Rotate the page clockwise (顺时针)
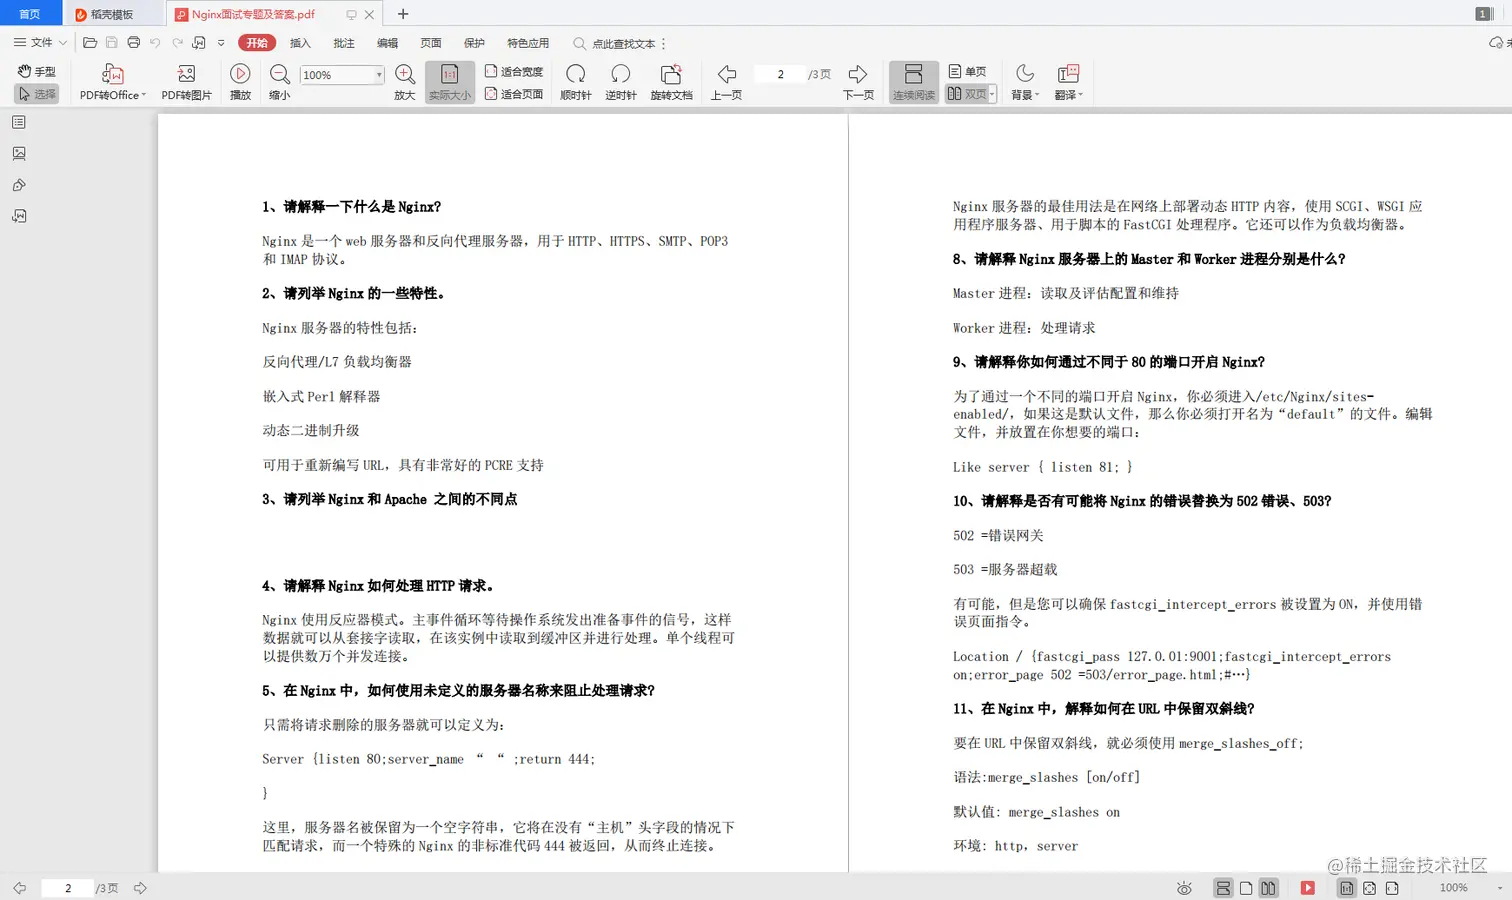Image resolution: width=1512 pixels, height=900 pixels. click(575, 80)
